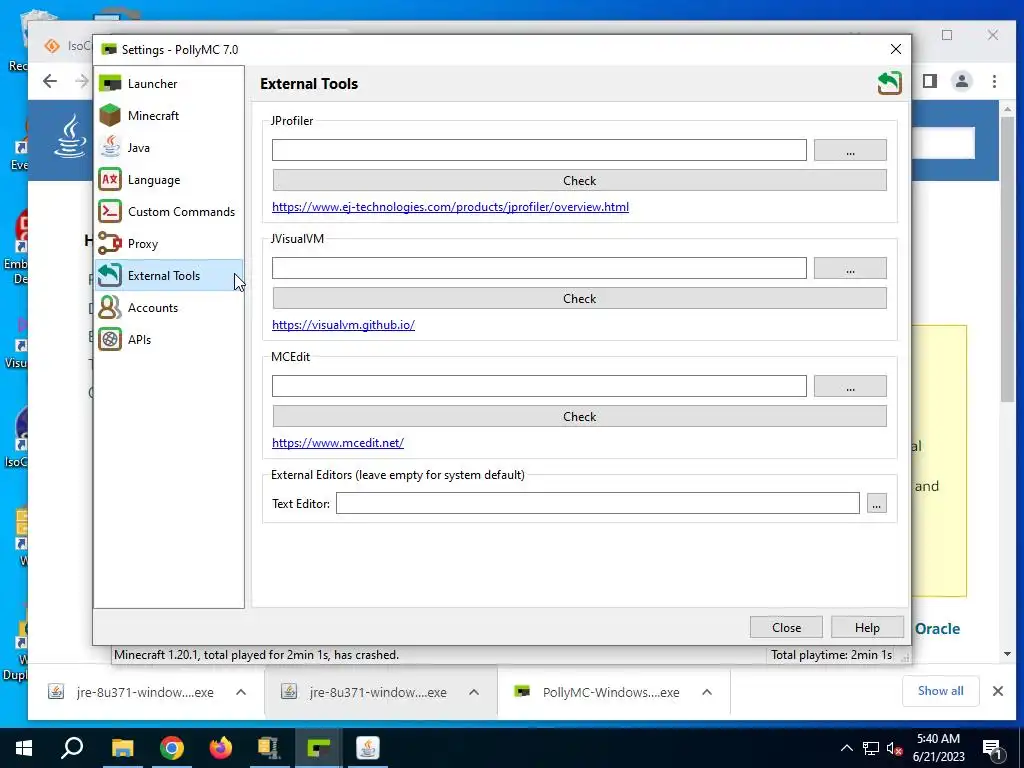Switch to Chrome in the taskbar
Viewport: 1024px width, 768px height.
click(171, 748)
